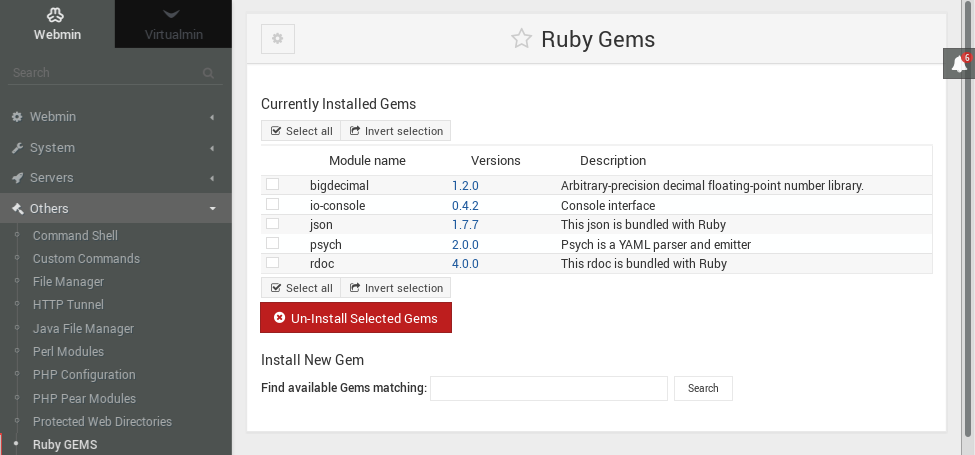975x455 pixels.
Task: Open notifications bell with 6 alerts
Action: 959,63
